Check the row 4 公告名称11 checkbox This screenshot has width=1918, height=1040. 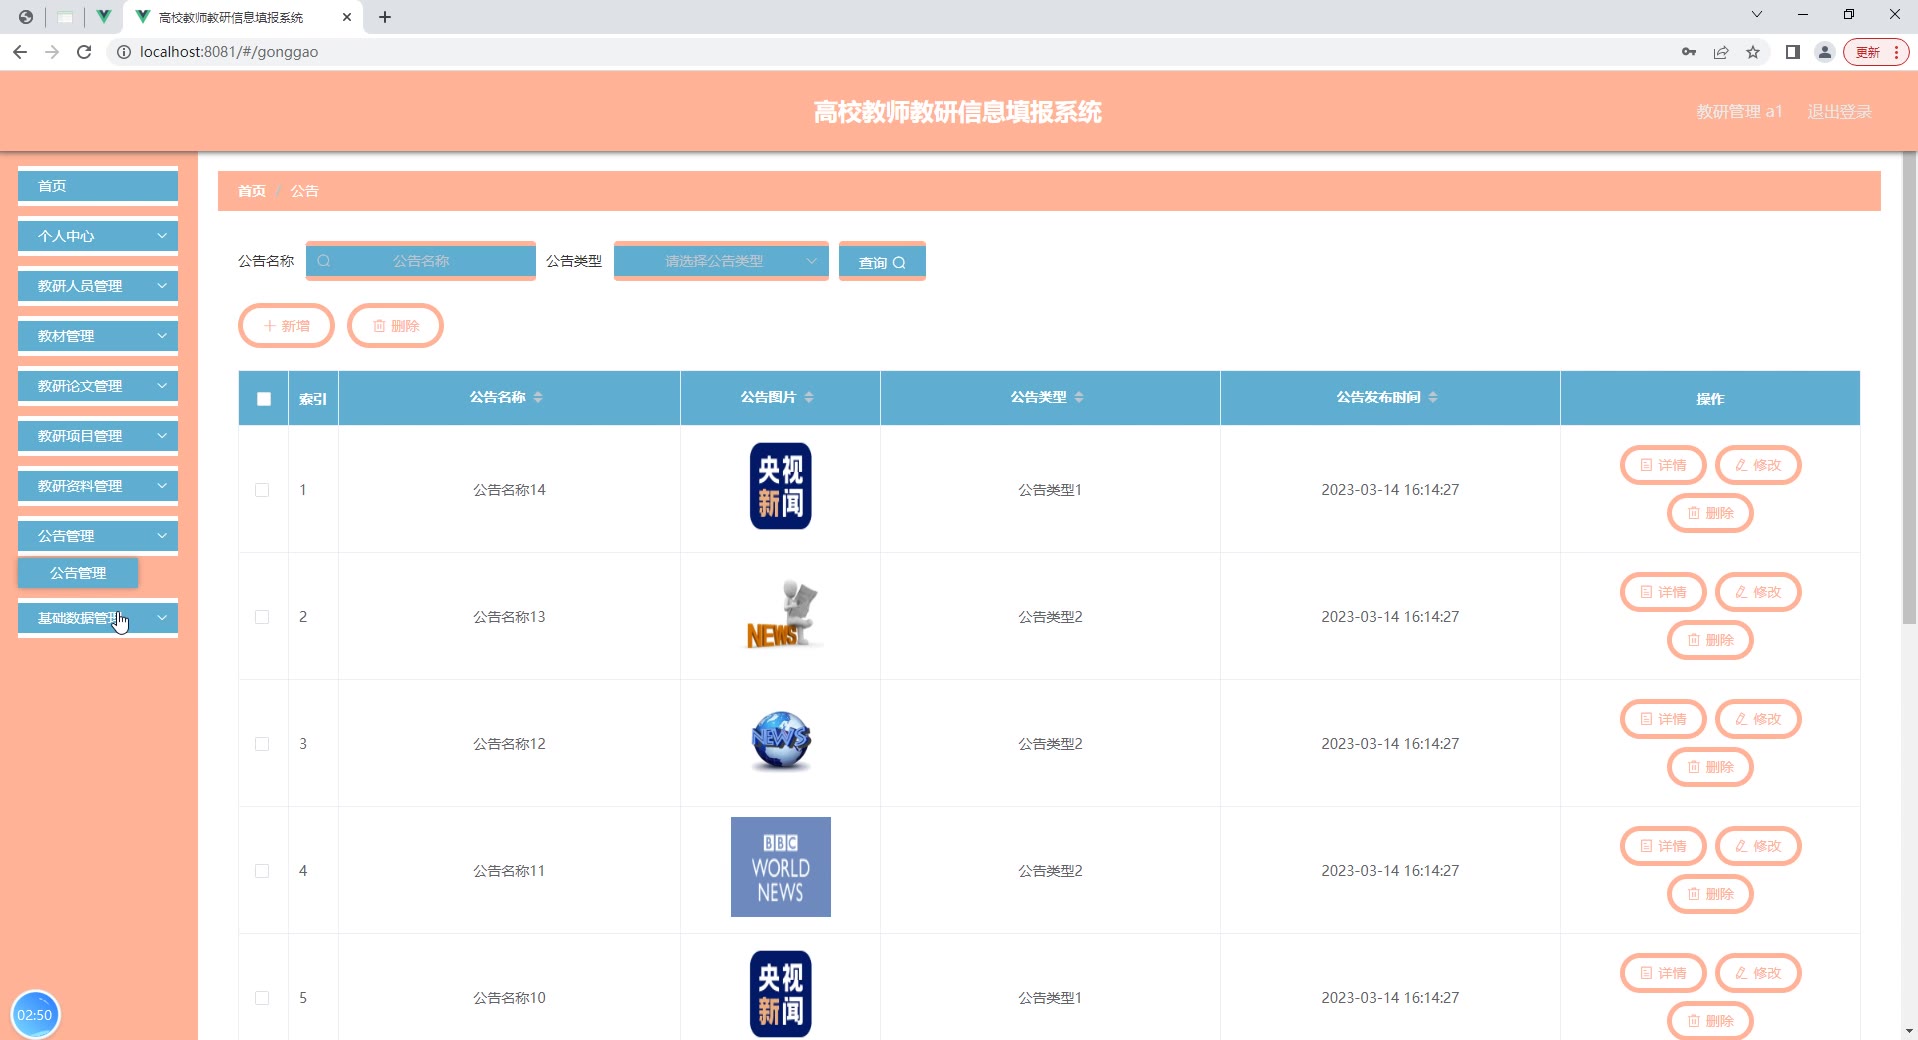coord(262,871)
